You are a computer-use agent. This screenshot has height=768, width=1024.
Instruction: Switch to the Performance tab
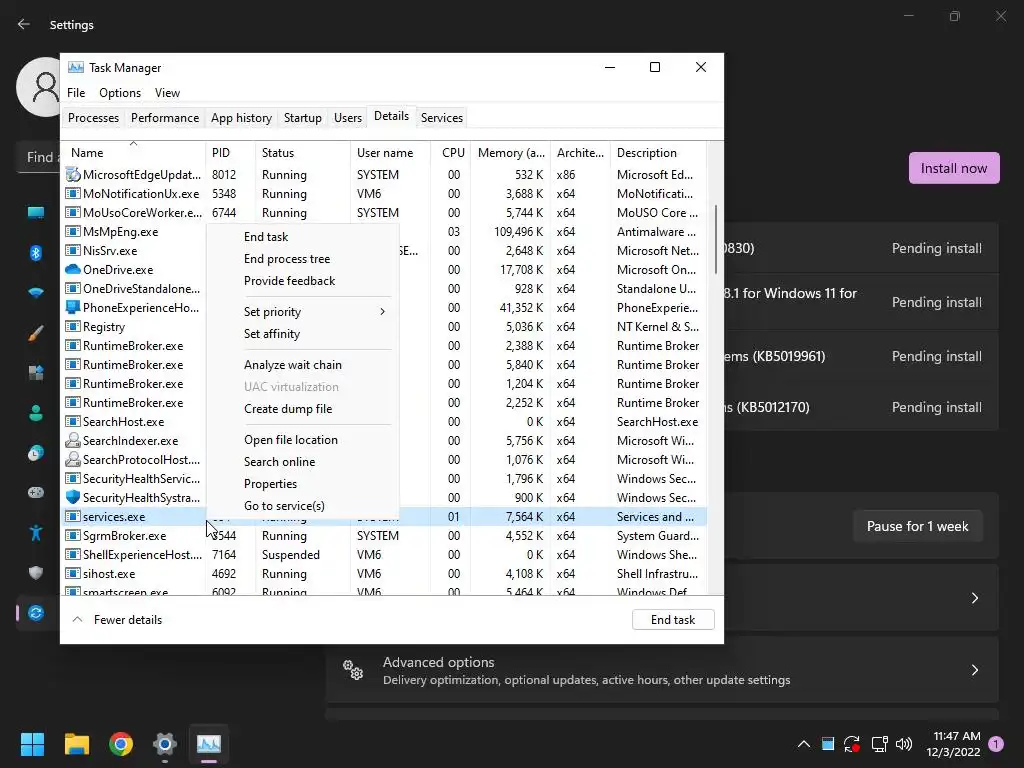point(165,118)
